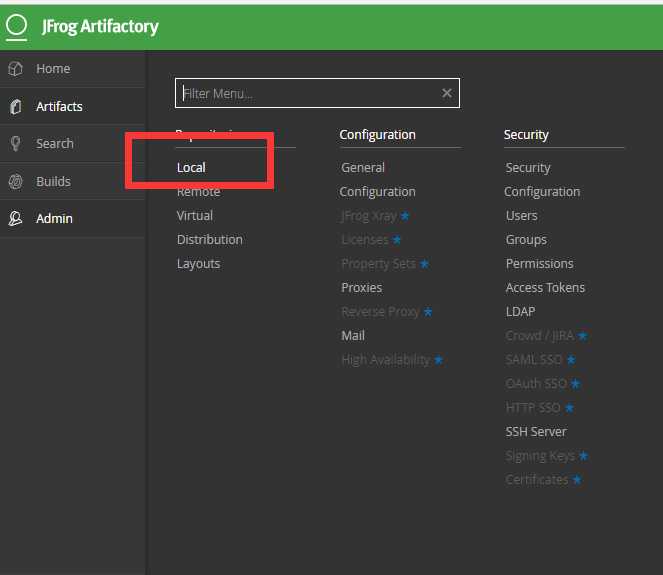The width and height of the screenshot is (663, 575).
Task: Open Users under Security
Action: 522,216
